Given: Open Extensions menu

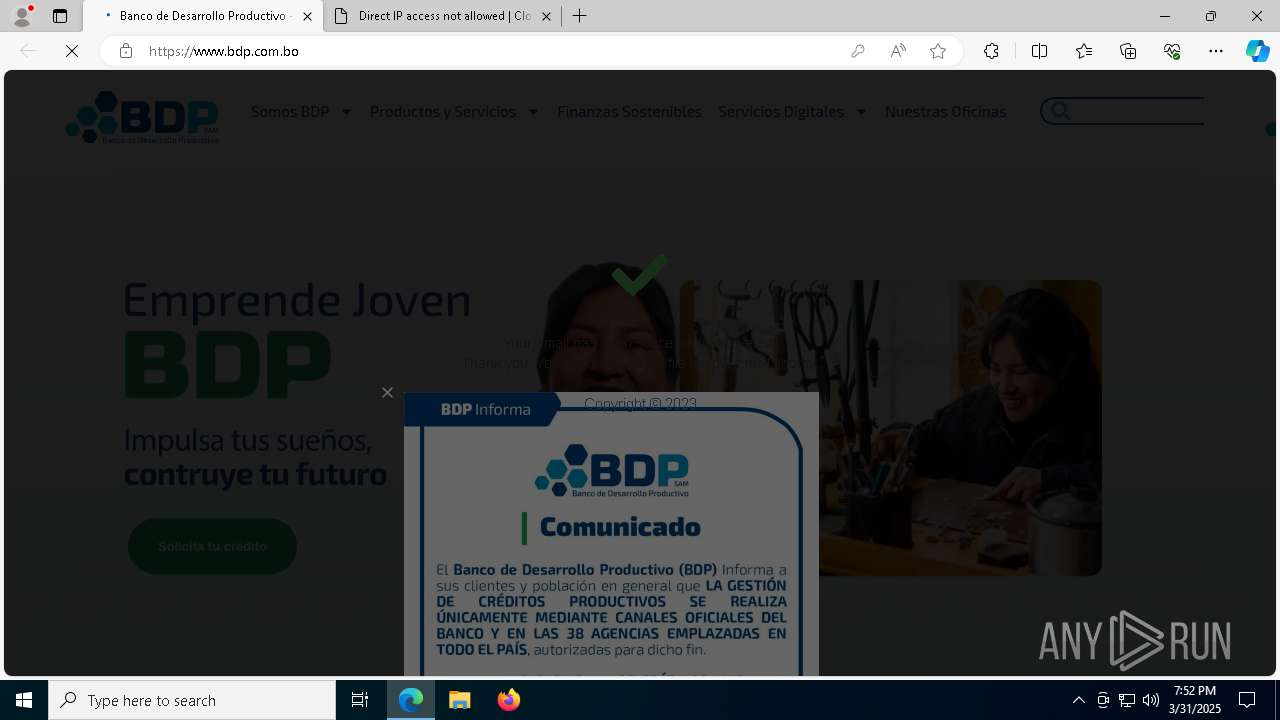Looking at the screenshot, I should (991, 51).
